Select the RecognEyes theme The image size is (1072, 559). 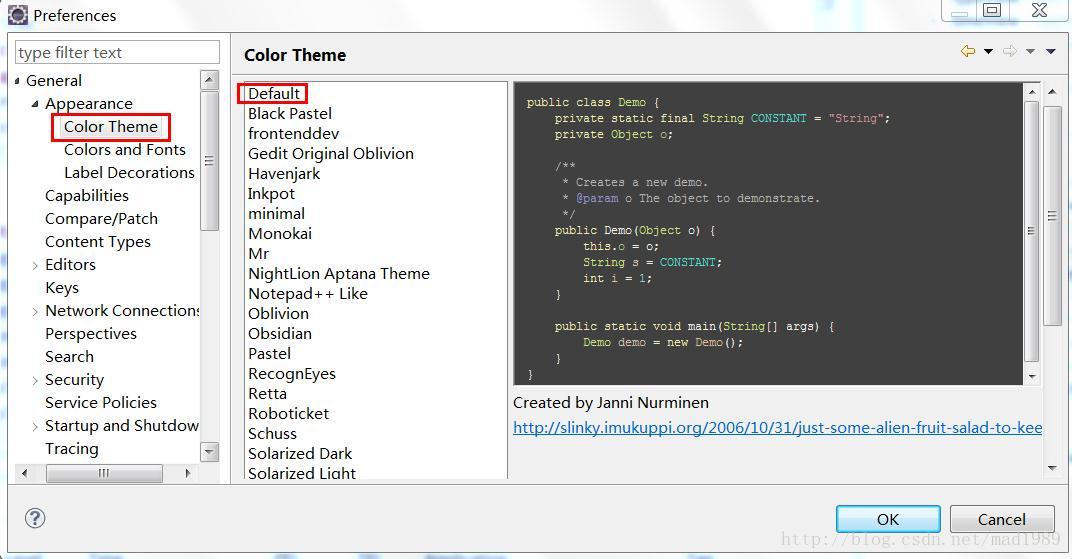(x=292, y=374)
